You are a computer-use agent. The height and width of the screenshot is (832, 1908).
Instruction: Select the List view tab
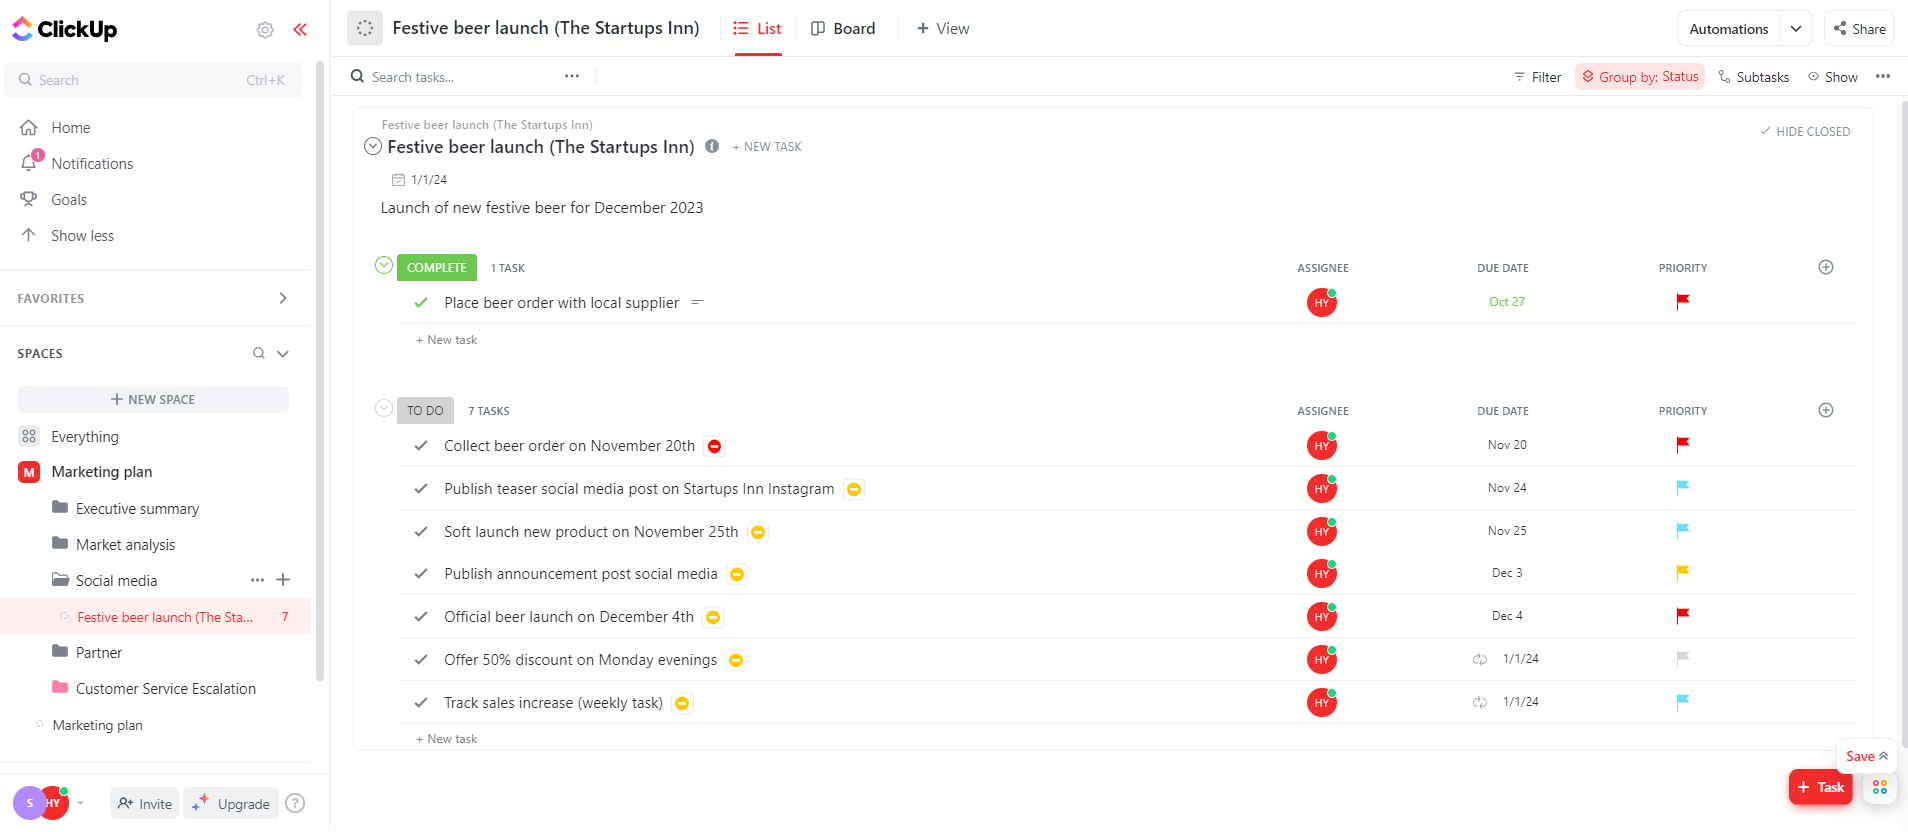tap(758, 29)
